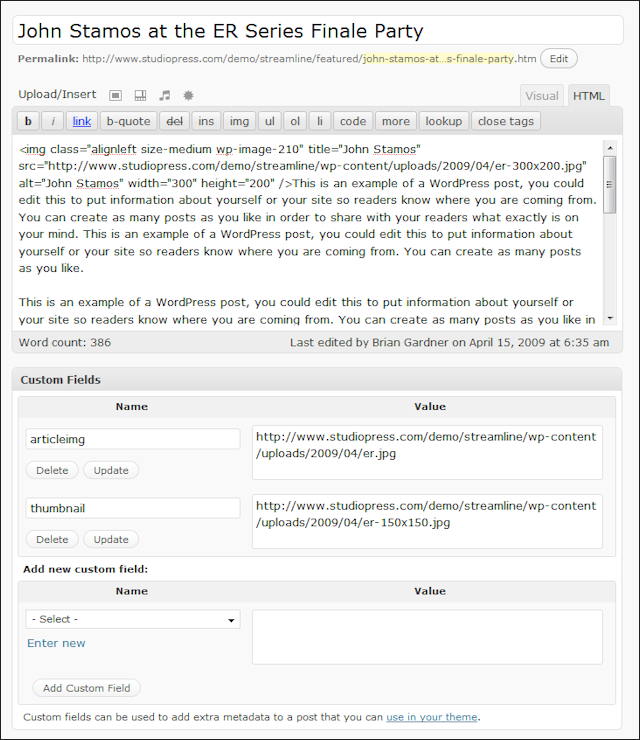
Task: Click the lookup button
Action: 444,121
